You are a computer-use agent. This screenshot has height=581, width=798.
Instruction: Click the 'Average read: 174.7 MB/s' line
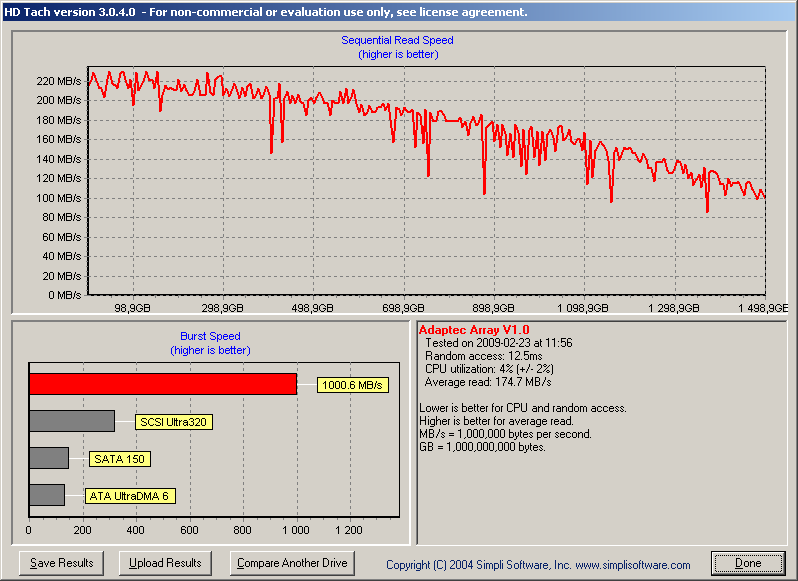[x=488, y=382]
